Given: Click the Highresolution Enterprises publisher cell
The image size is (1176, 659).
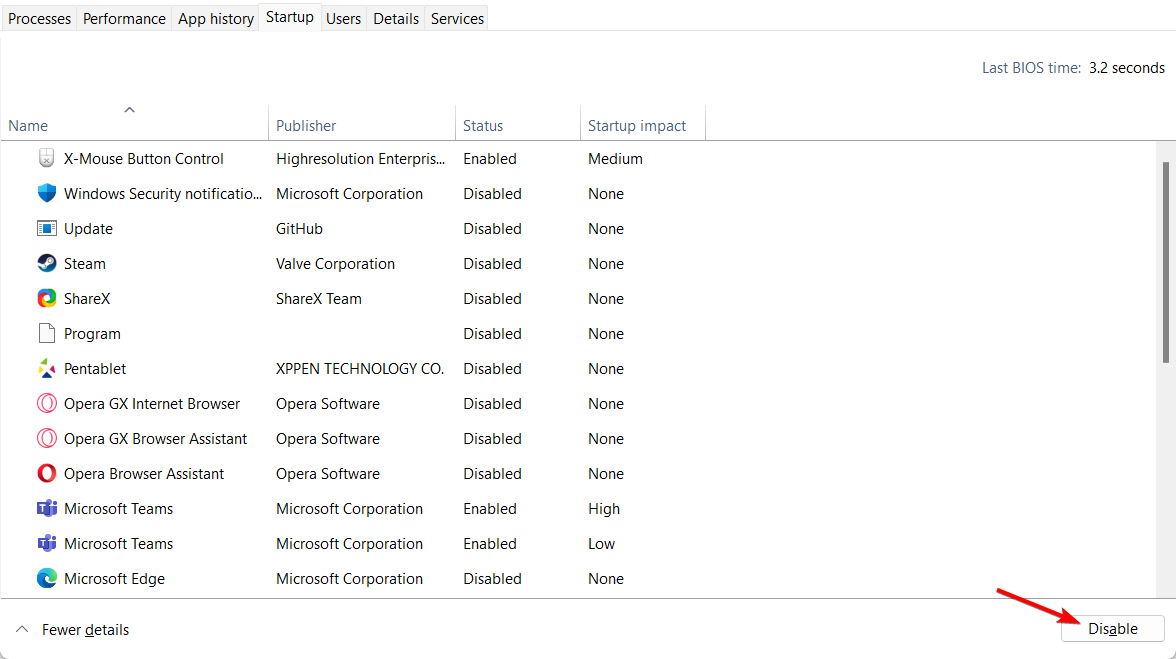Looking at the screenshot, I should click(360, 159).
